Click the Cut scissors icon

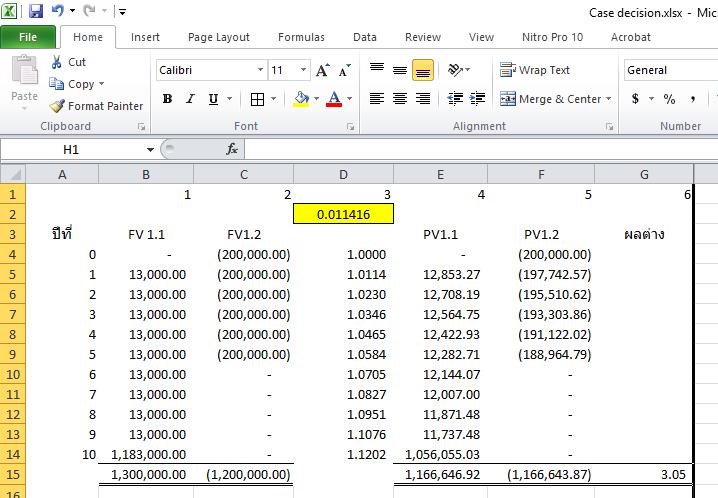(x=57, y=62)
